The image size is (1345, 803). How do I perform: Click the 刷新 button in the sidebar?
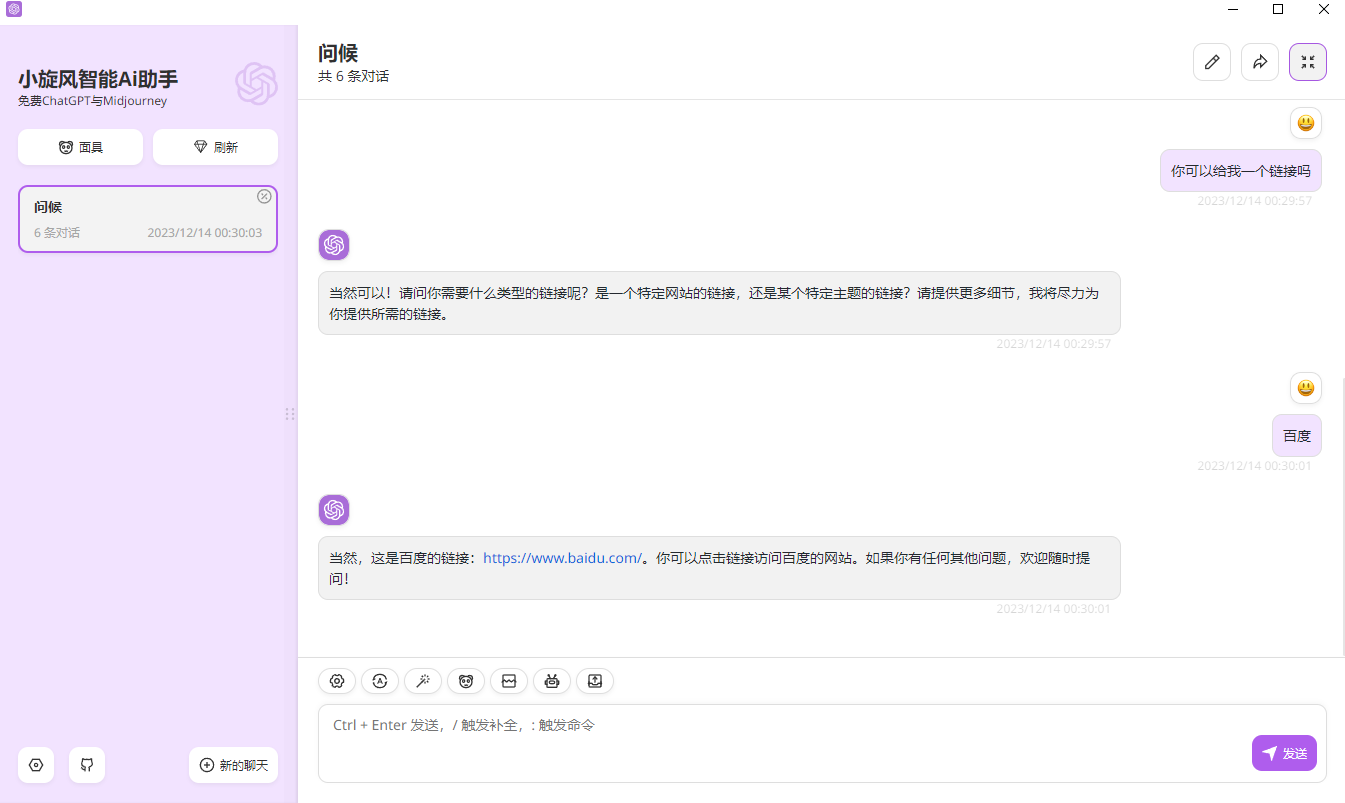[x=215, y=147]
